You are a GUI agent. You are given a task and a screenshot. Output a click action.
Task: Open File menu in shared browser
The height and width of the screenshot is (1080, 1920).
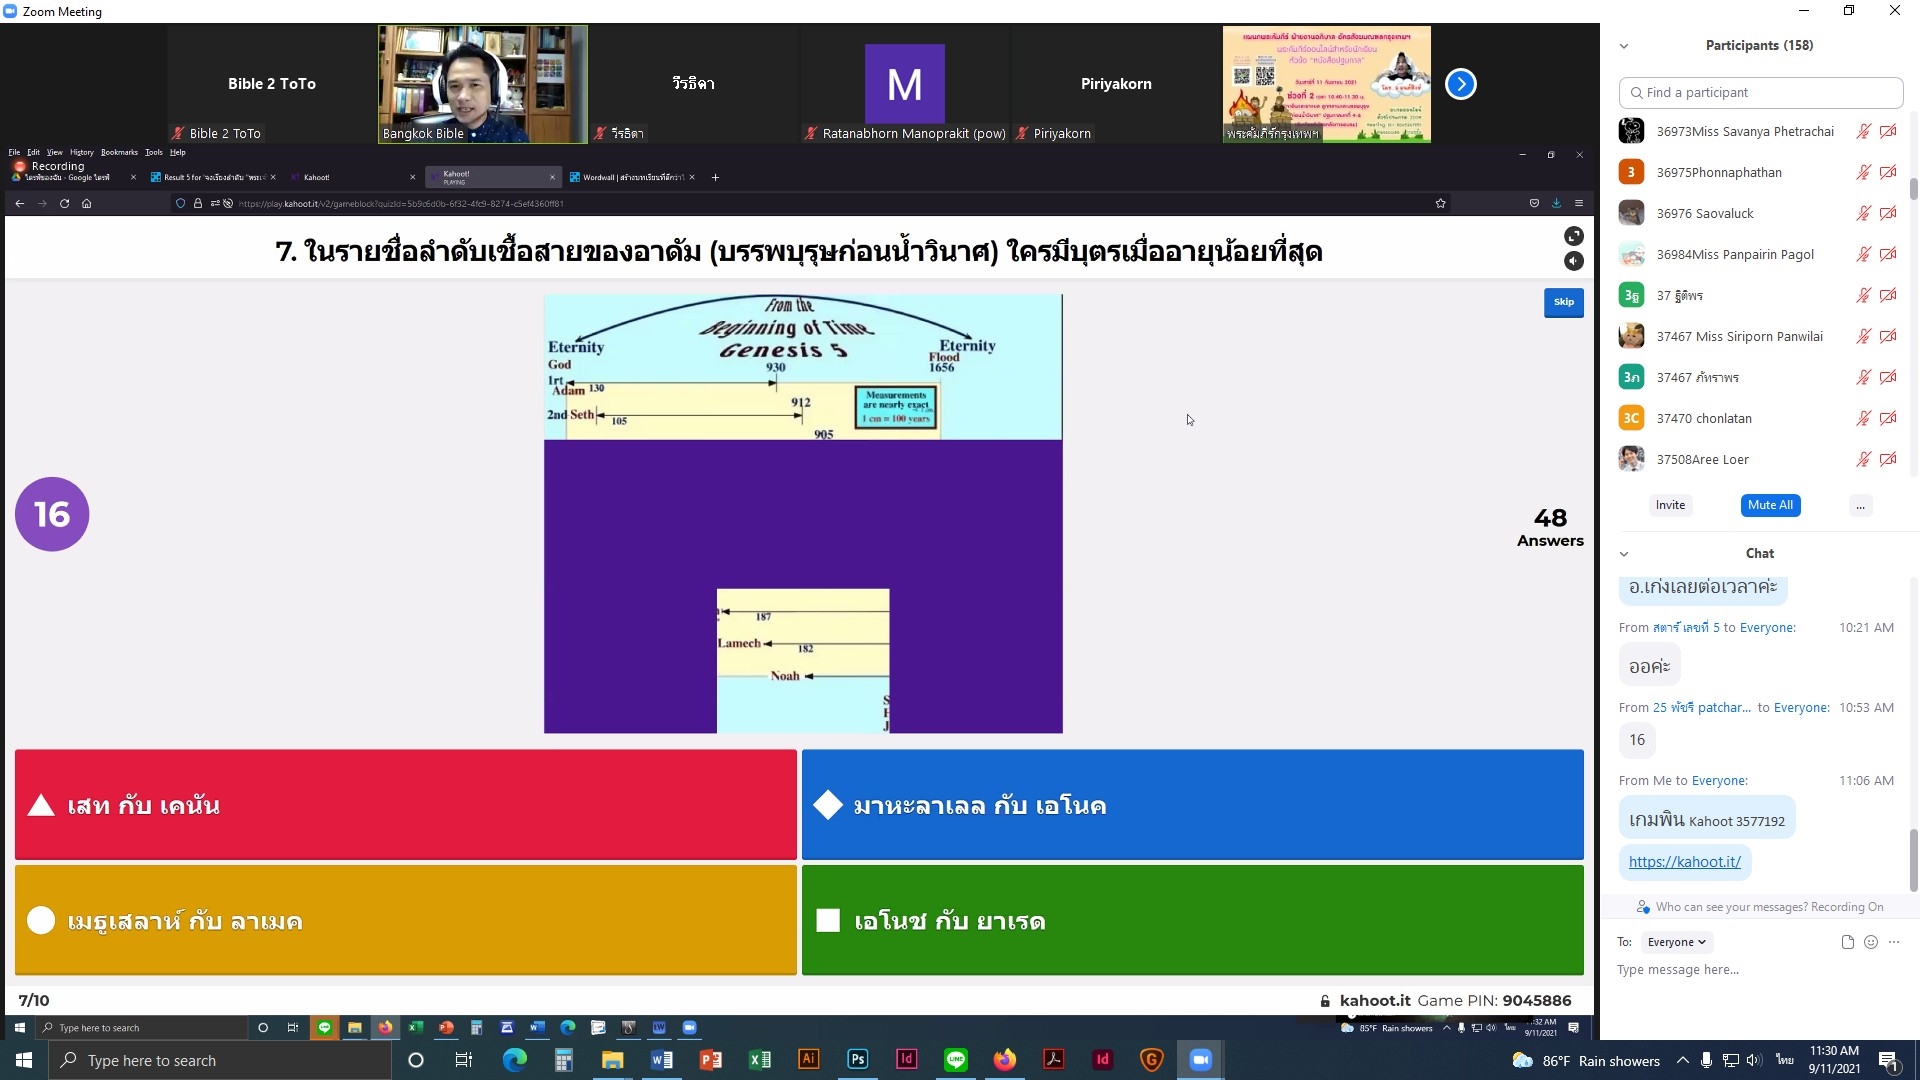(x=14, y=152)
